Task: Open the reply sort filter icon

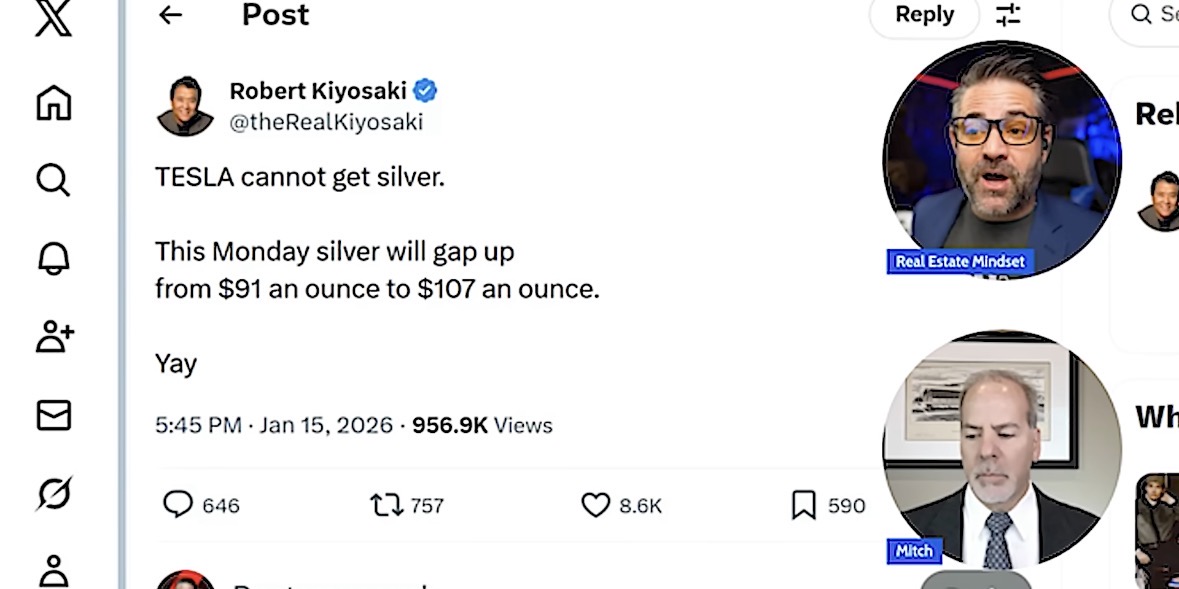Action: coord(1008,14)
